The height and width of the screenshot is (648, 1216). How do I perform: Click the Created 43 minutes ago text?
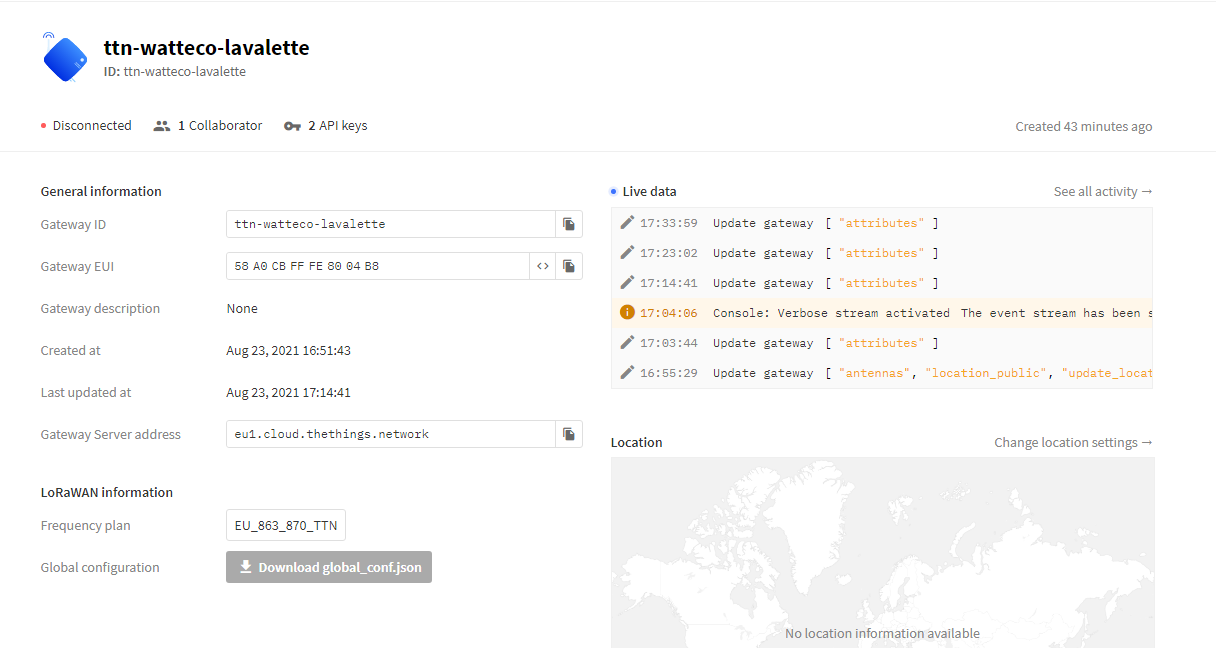coord(1084,126)
